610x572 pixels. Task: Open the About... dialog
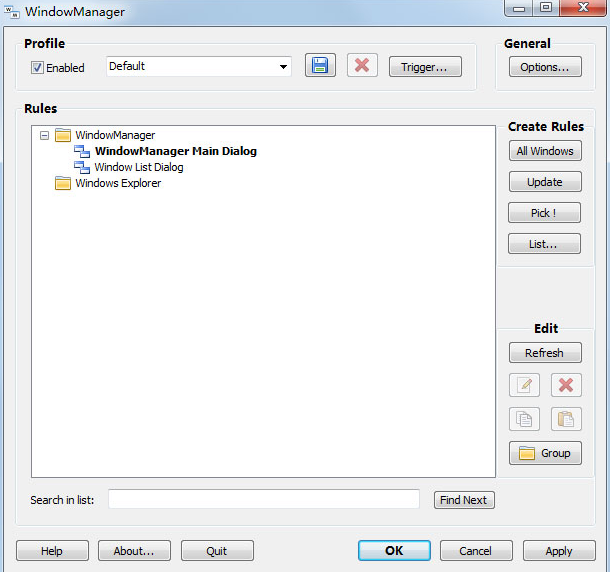[134, 551]
